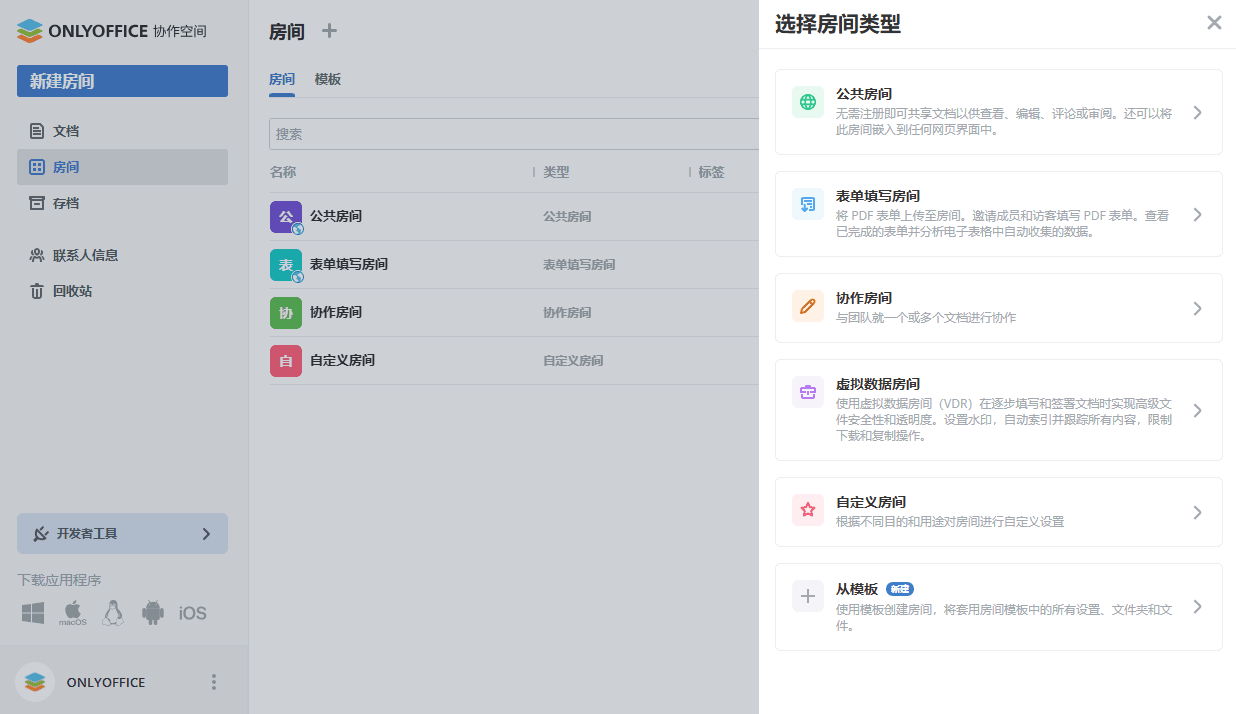
Task: Switch to the 模板 tab
Action: click(328, 79)
